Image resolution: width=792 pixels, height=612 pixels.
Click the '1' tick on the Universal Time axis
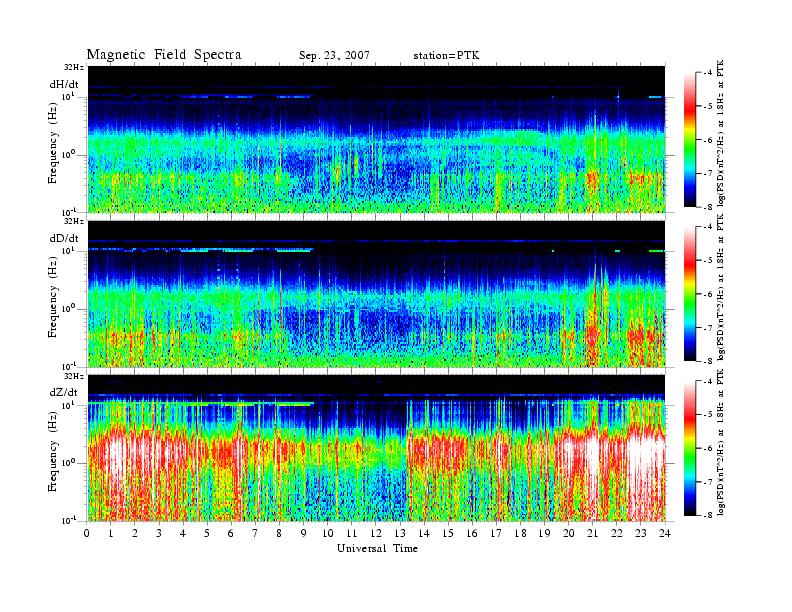pos(111,533)
